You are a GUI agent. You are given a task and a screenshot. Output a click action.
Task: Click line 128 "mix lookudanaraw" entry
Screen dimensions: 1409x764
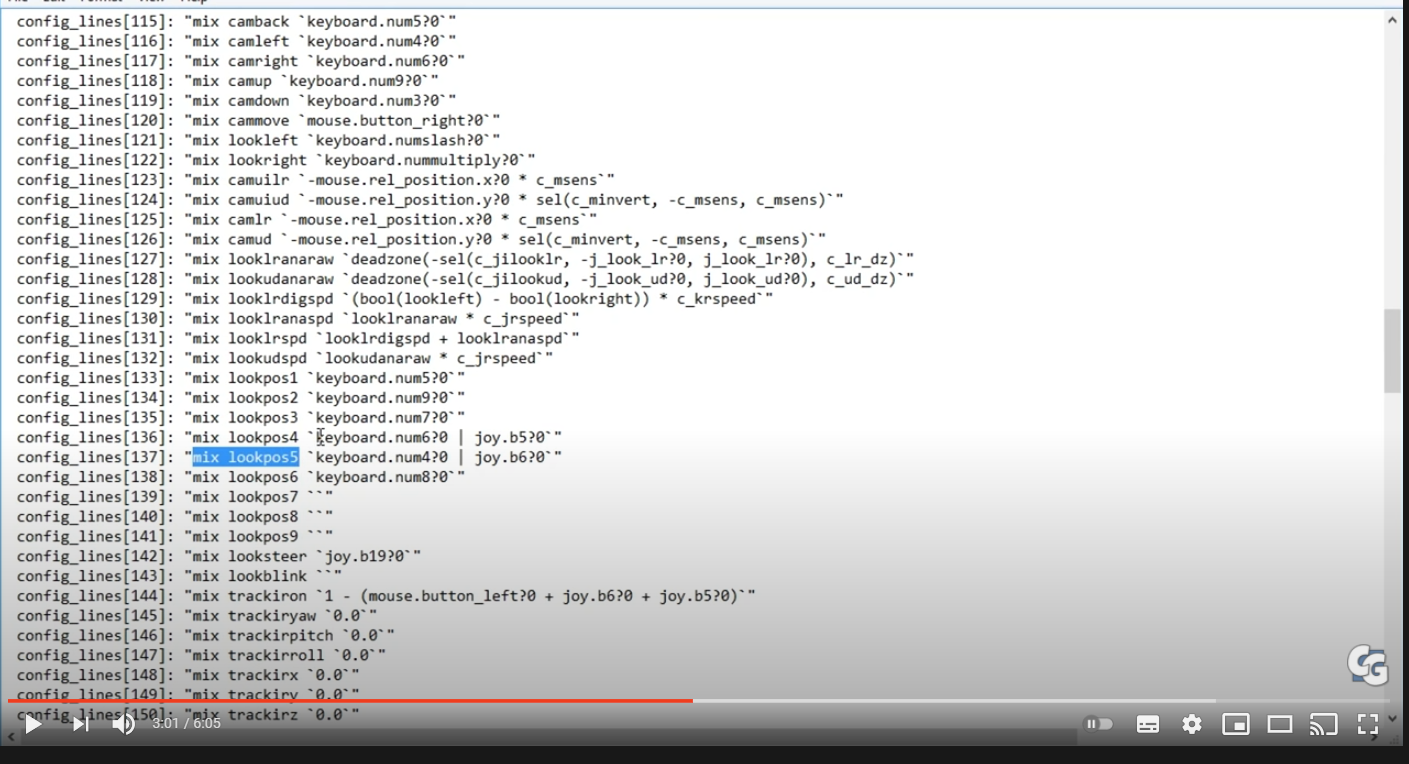(x=465, y=279)
